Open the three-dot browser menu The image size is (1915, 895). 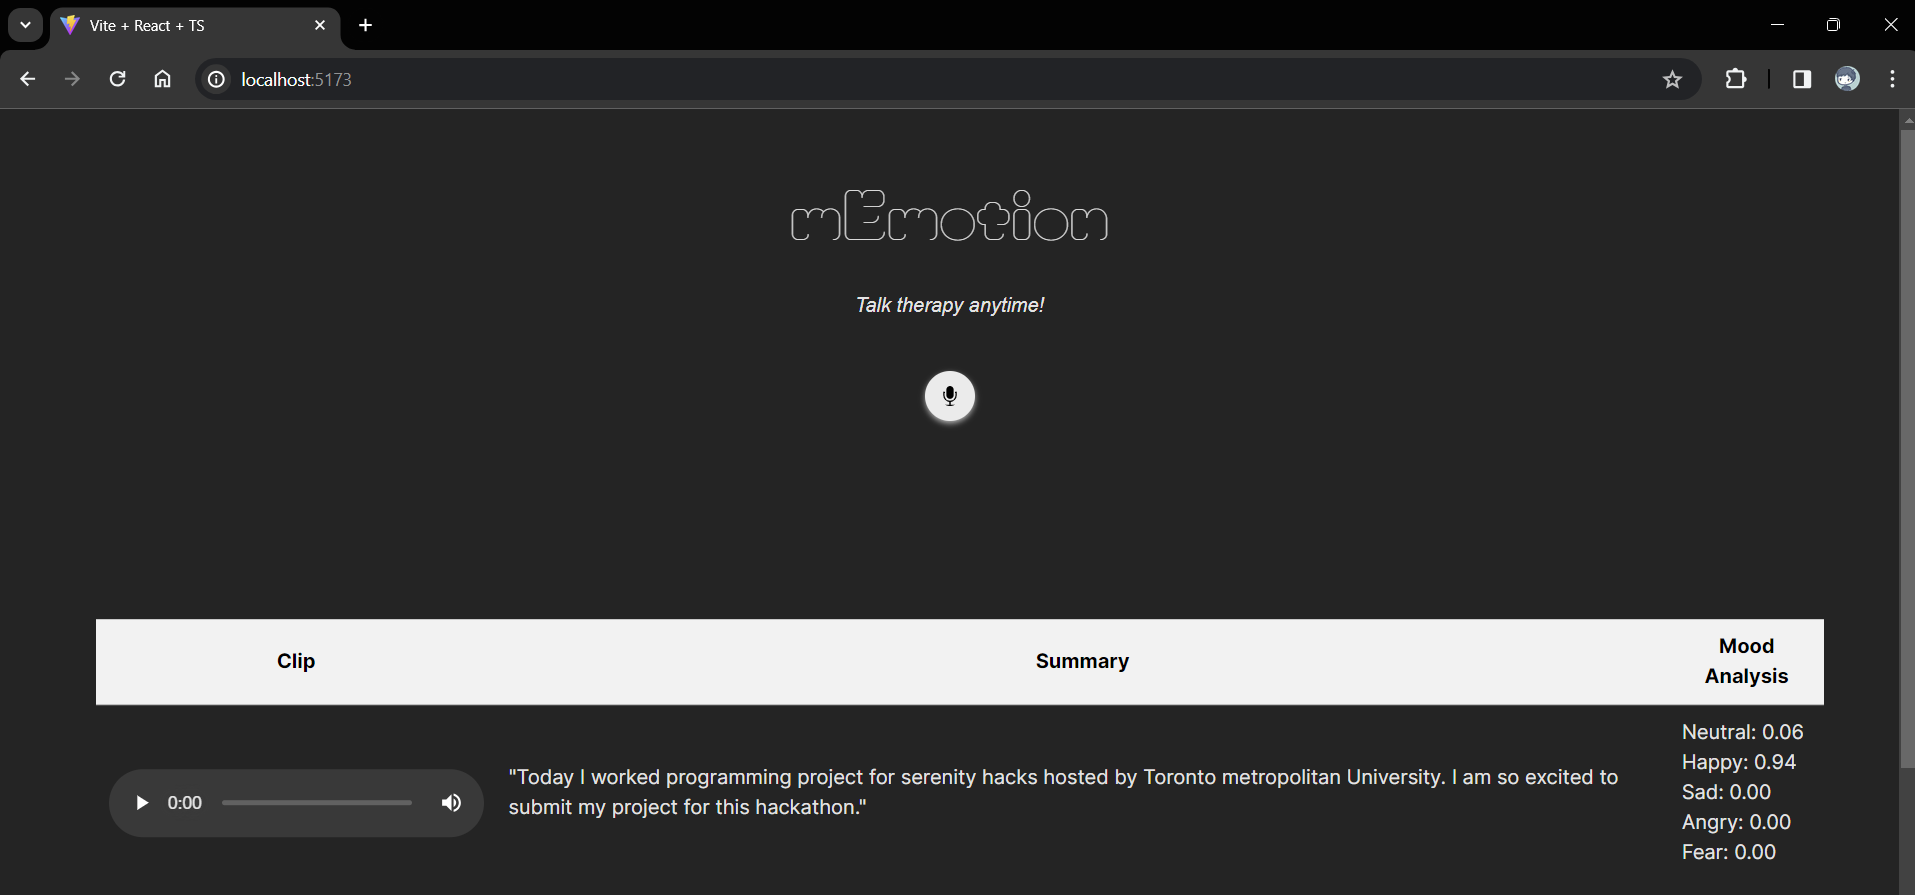[1892, 79]
